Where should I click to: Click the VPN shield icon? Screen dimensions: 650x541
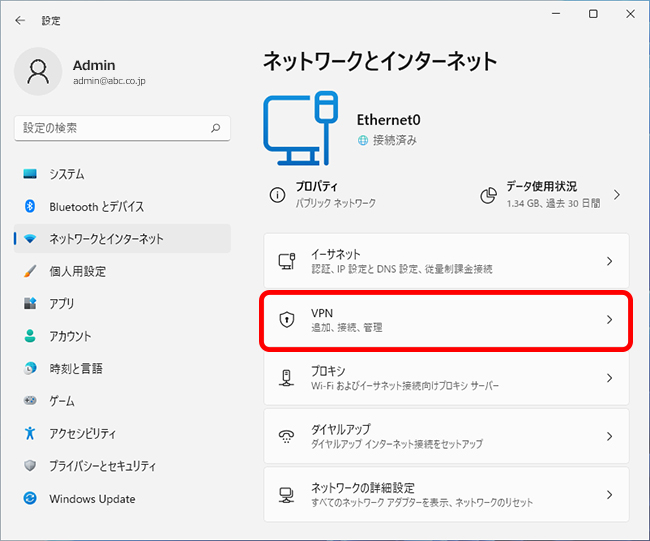click(x=287, y=319)
